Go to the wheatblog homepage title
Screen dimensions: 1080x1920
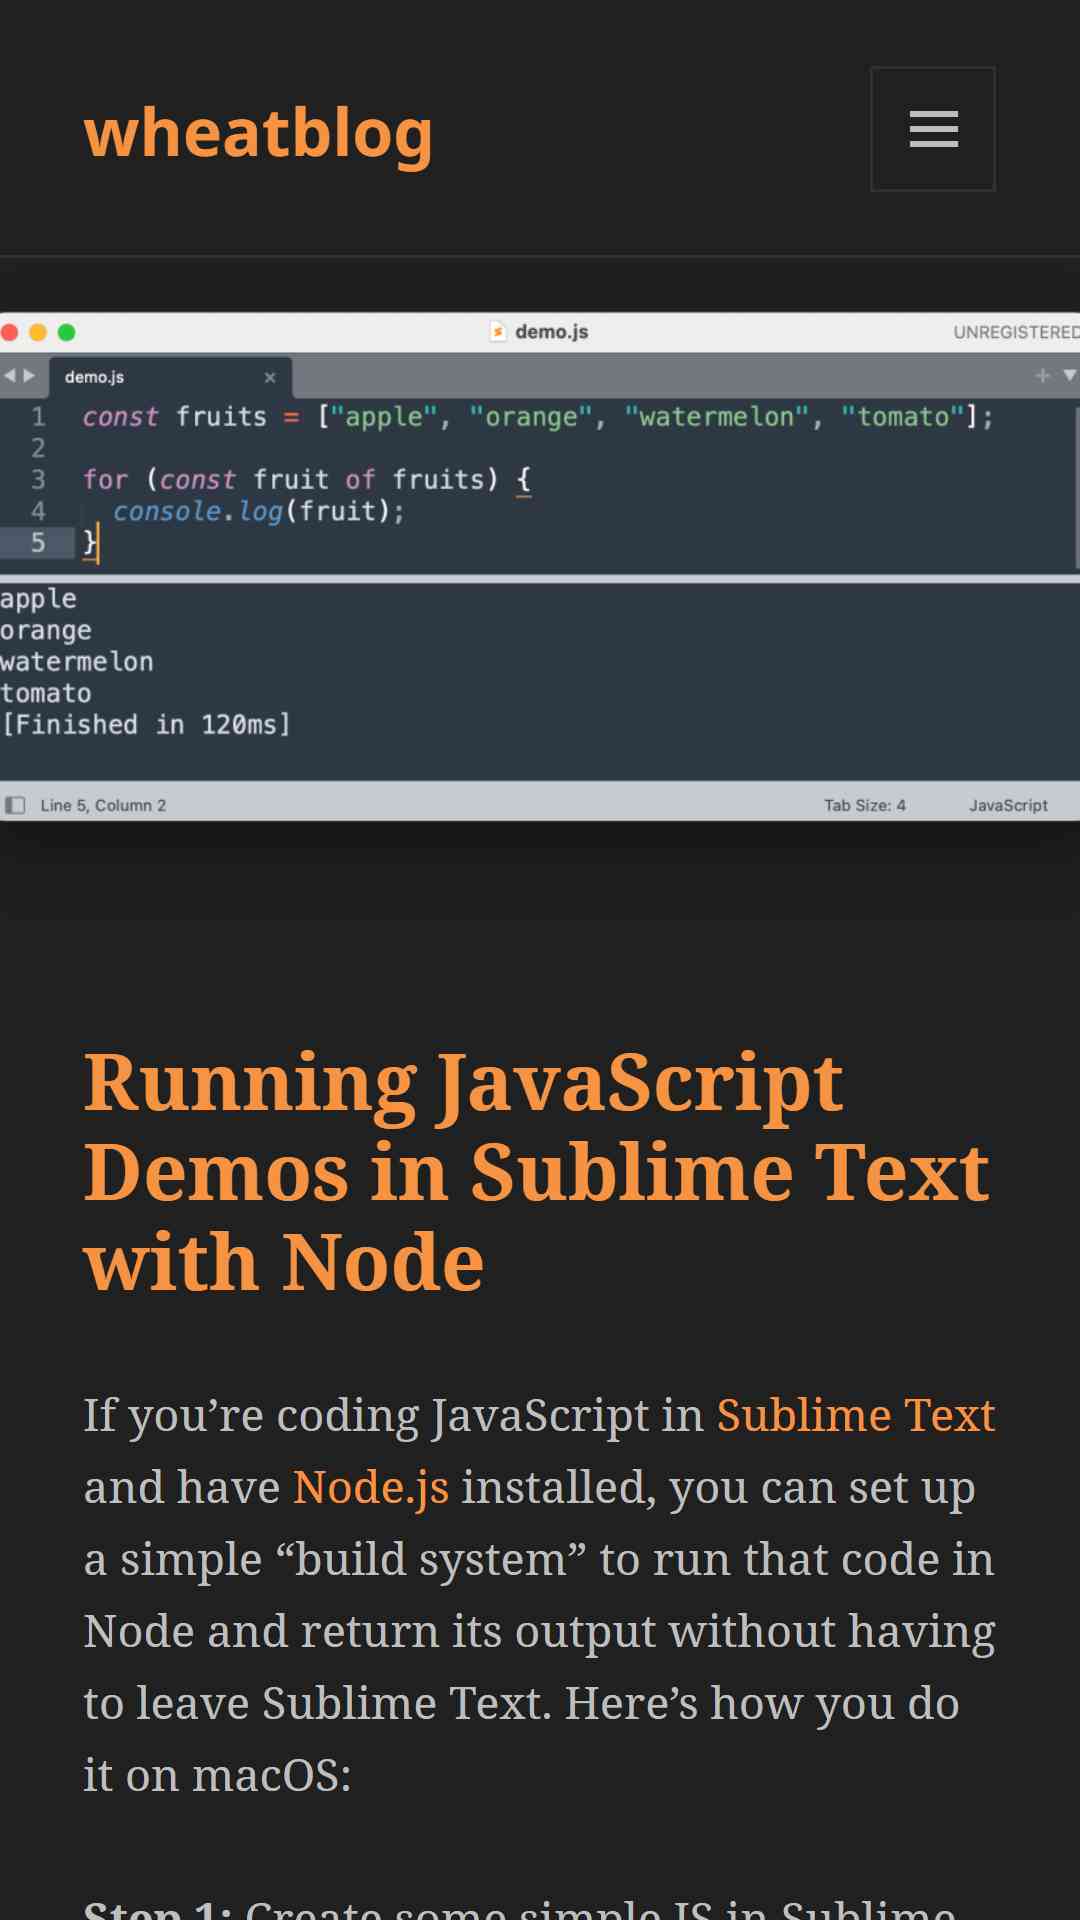[258, 133]
